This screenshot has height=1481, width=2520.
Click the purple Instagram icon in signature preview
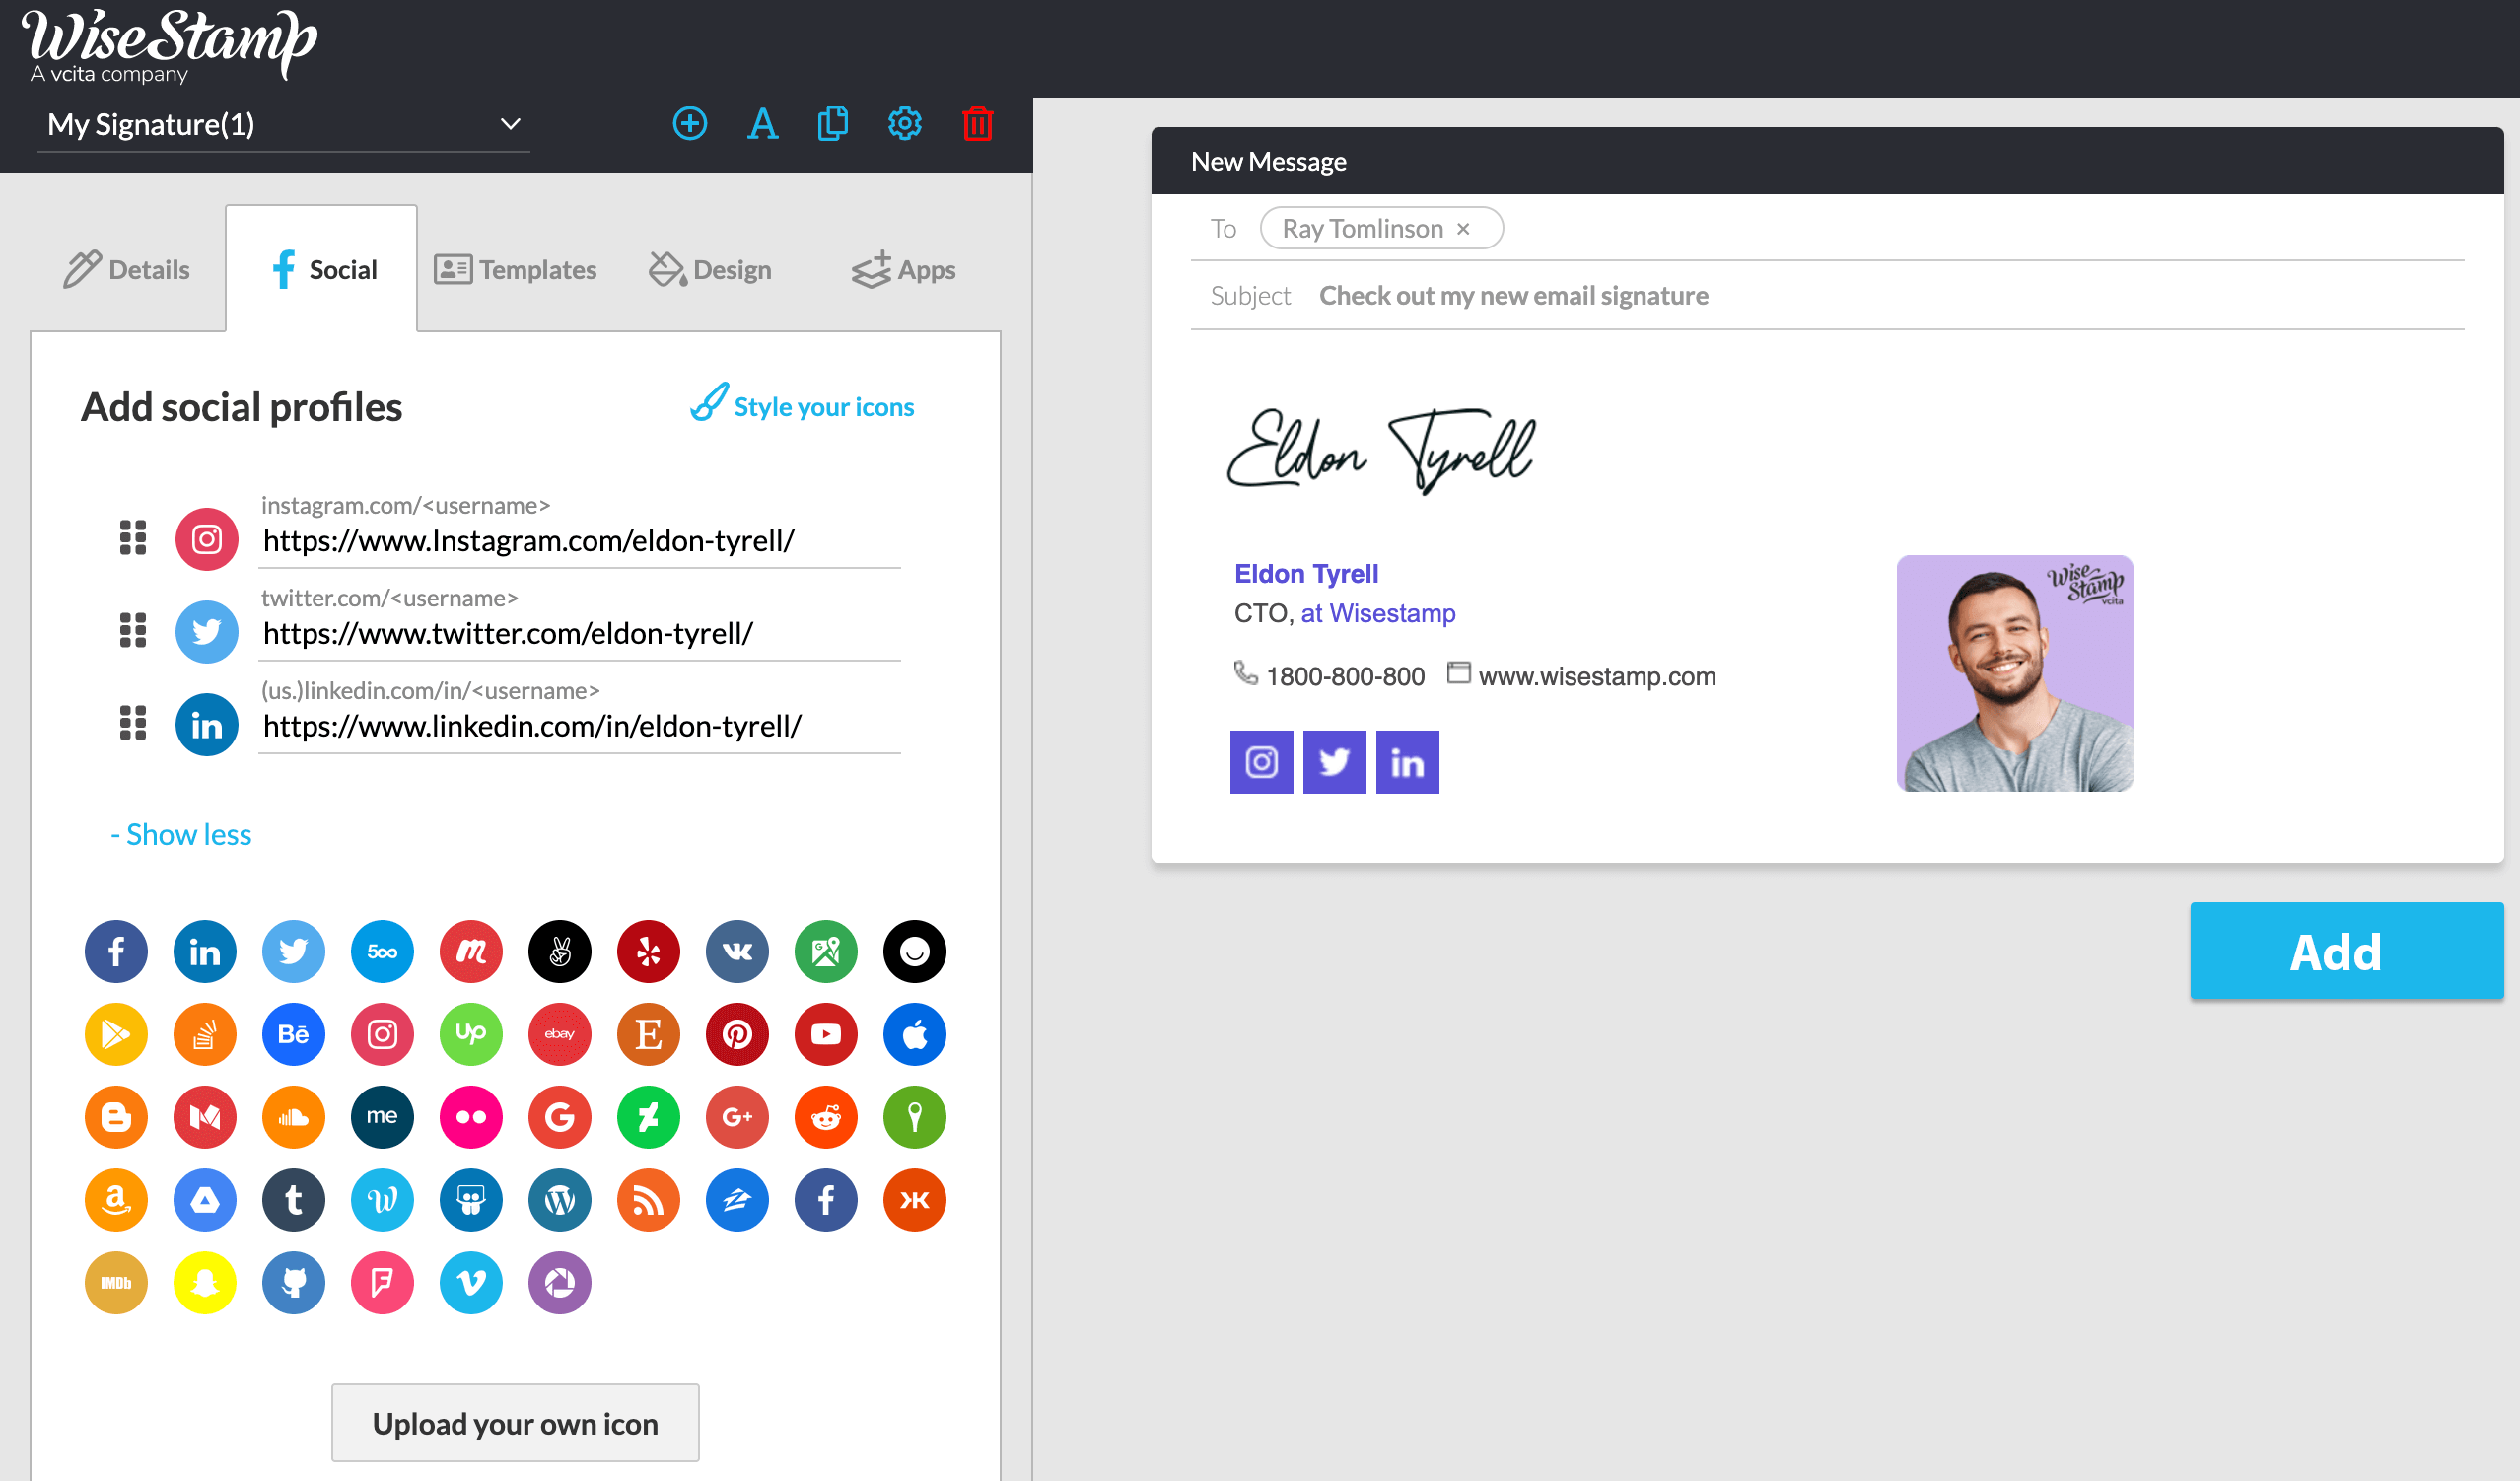1261,762
